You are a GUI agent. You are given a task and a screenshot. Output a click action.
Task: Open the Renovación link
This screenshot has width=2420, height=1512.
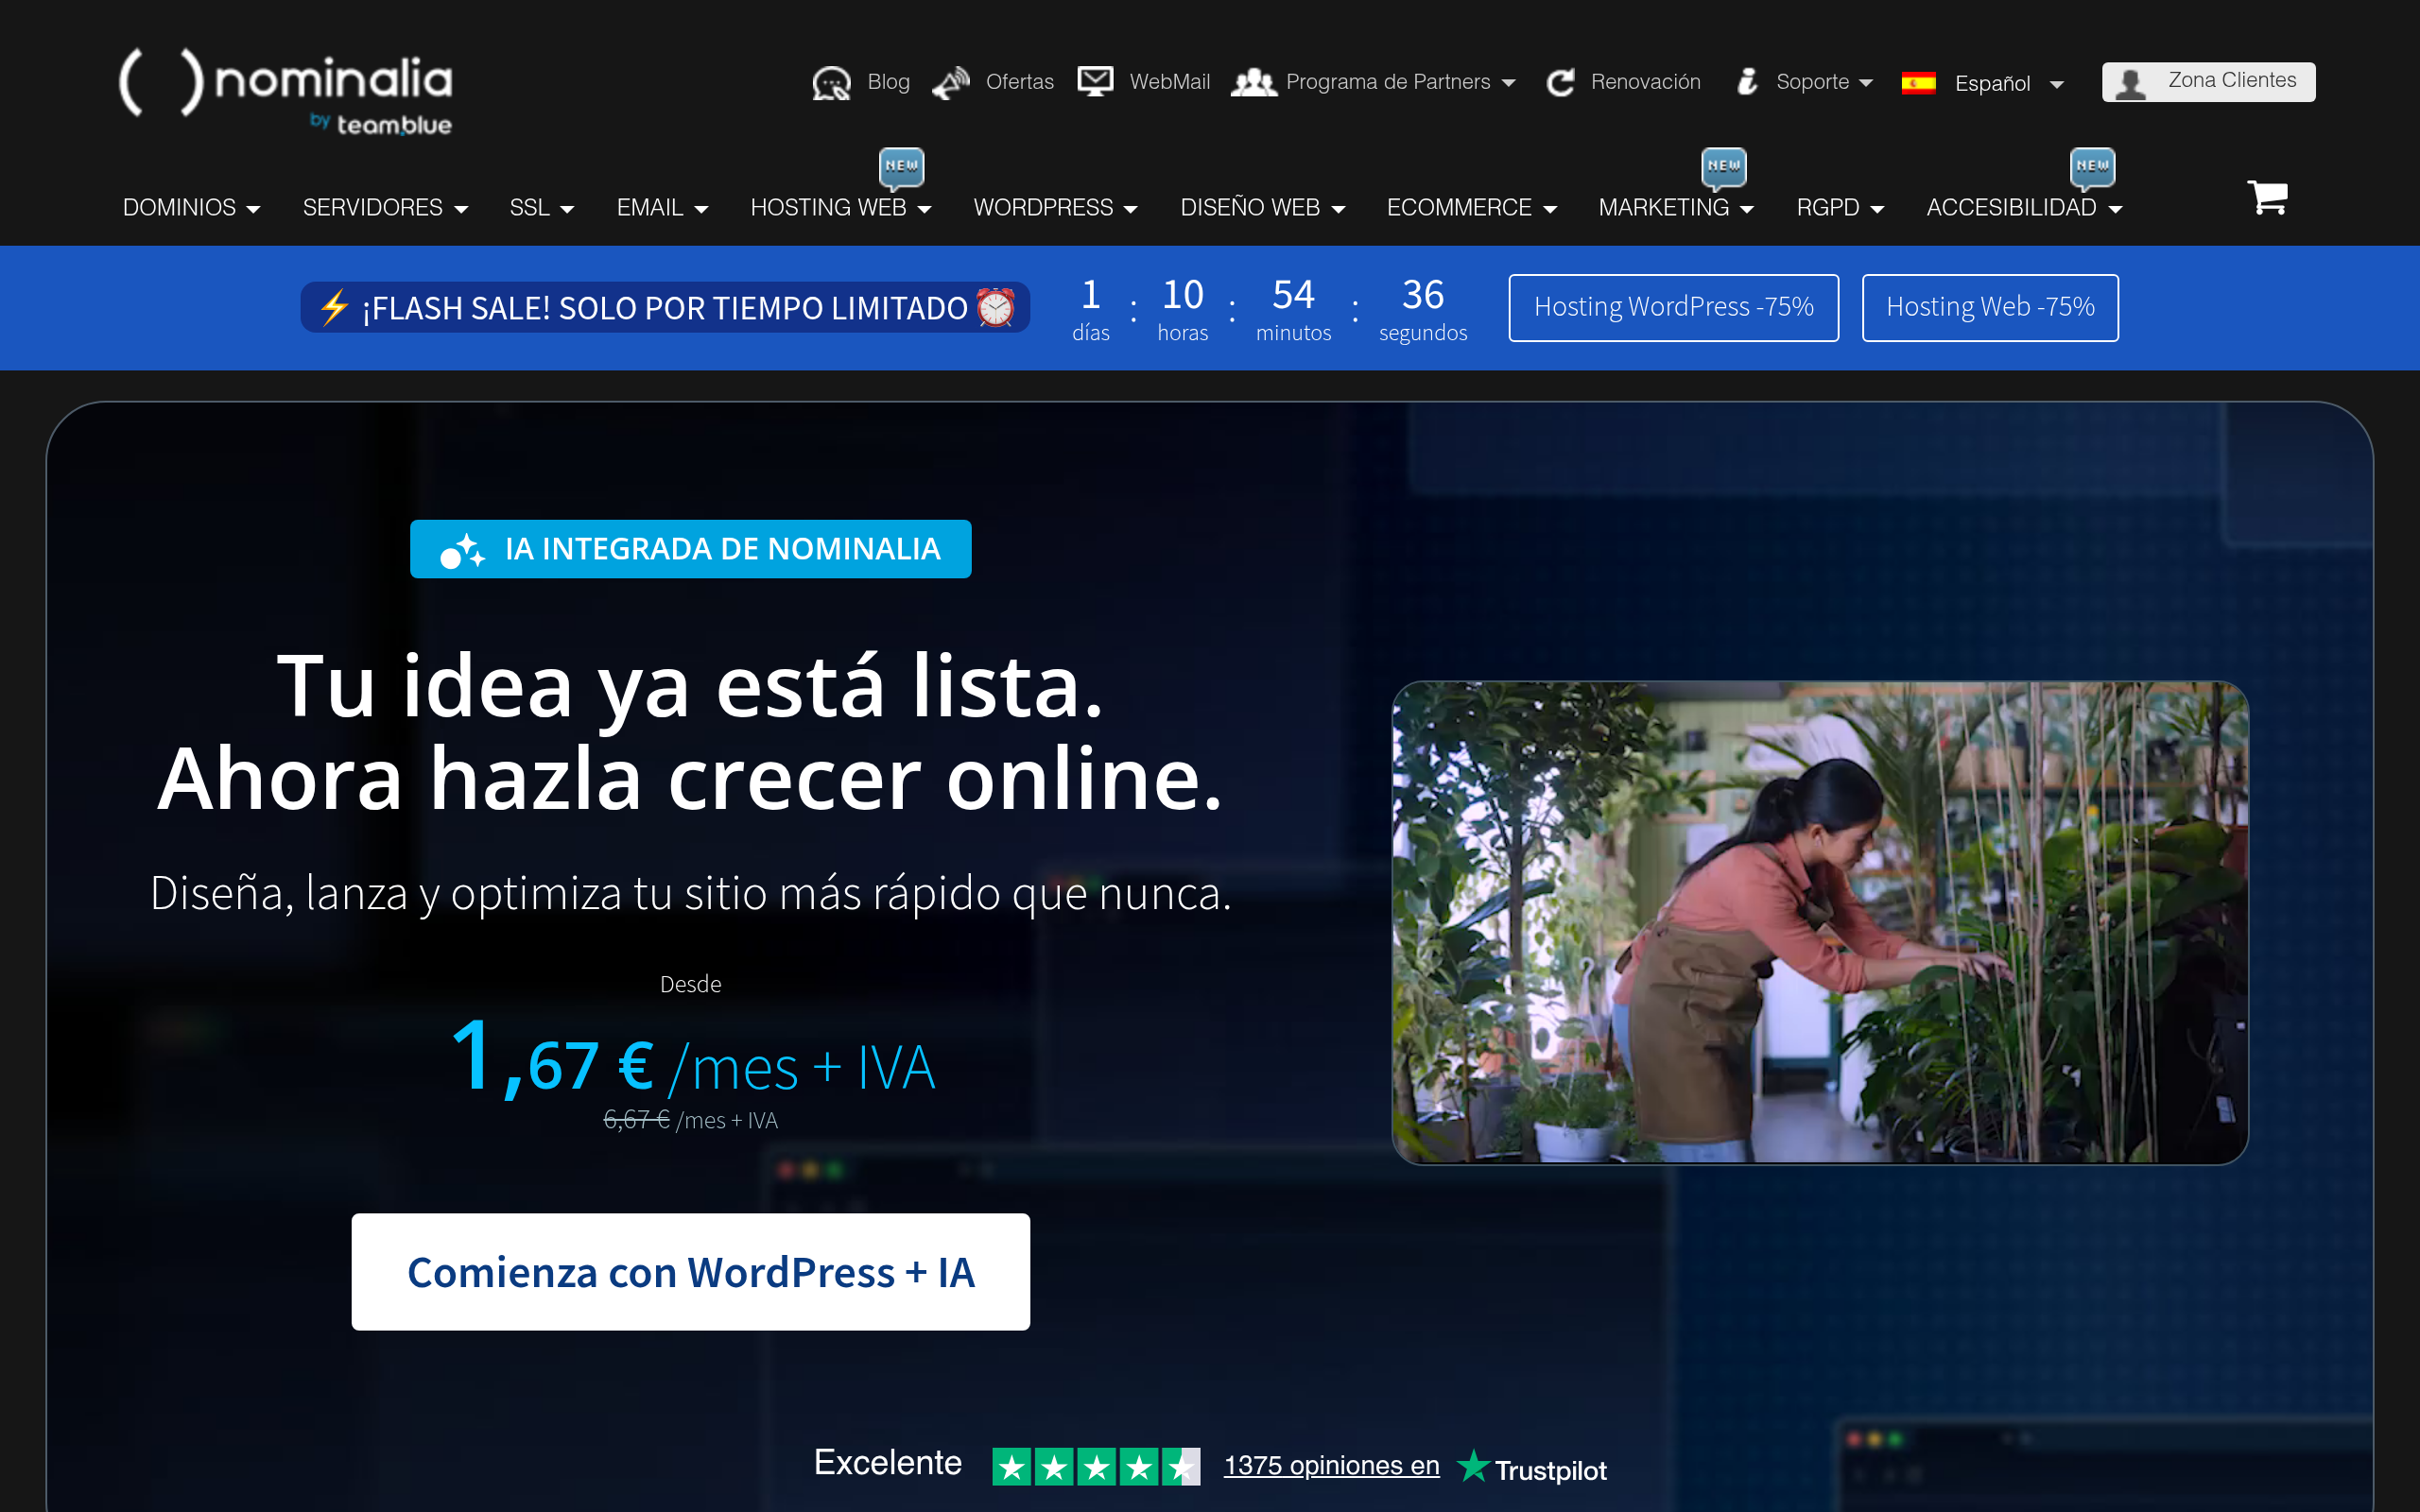coord(1645,82)
